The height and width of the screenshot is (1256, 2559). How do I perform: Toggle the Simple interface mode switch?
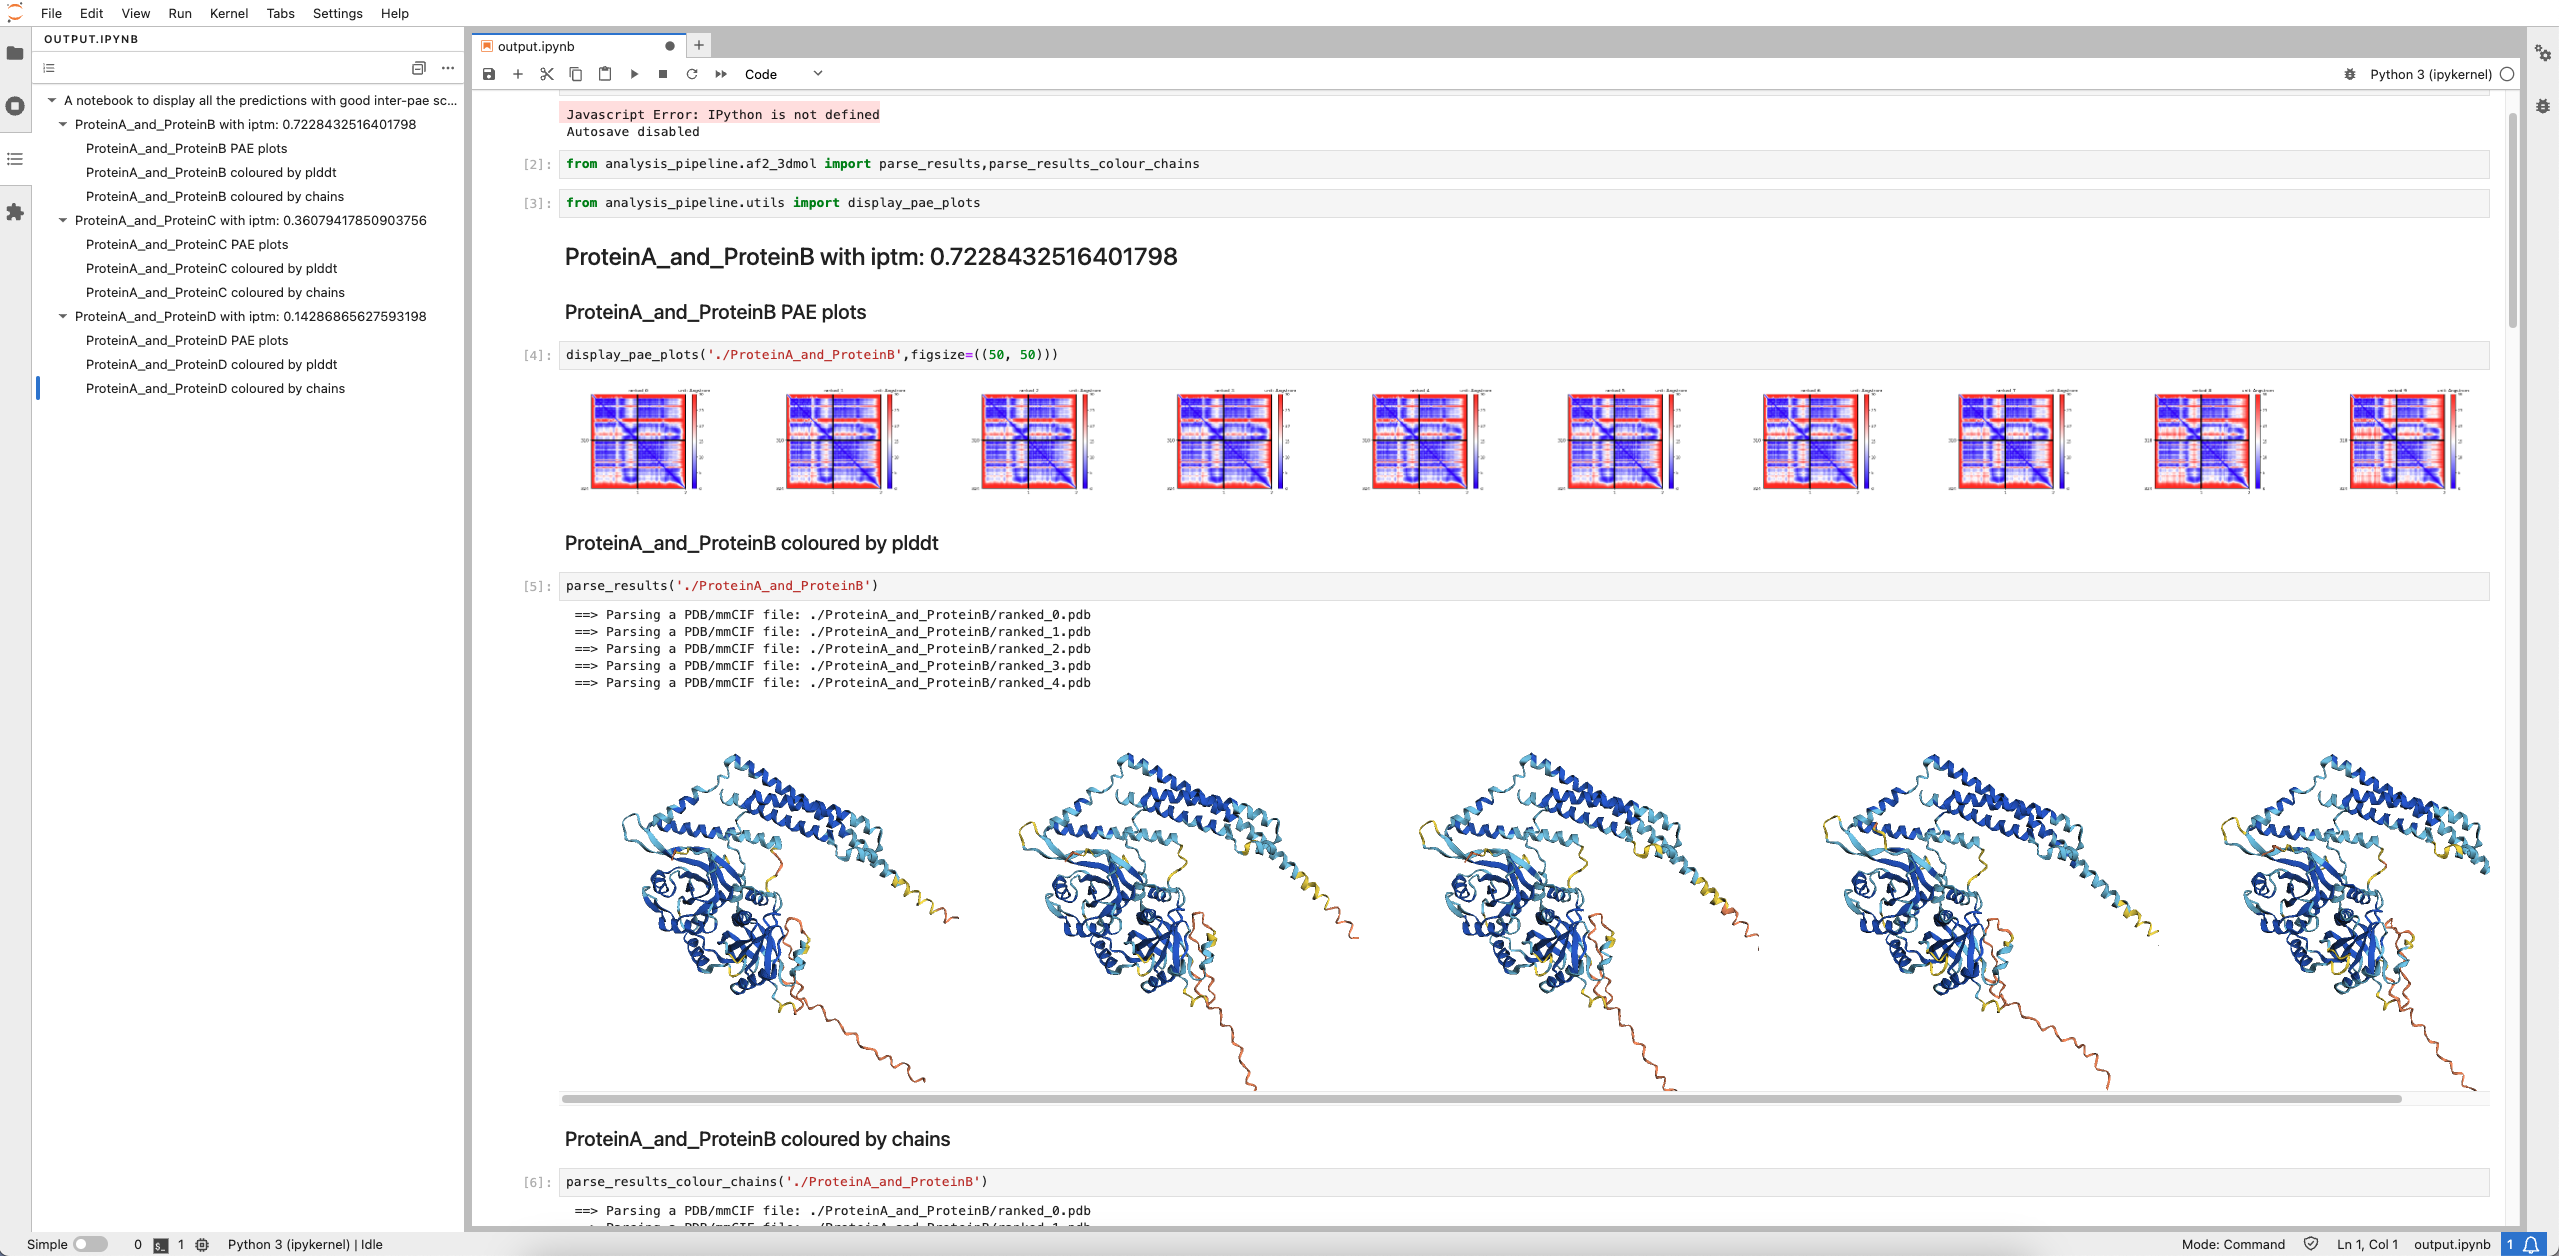click(x=90, y=1244)
